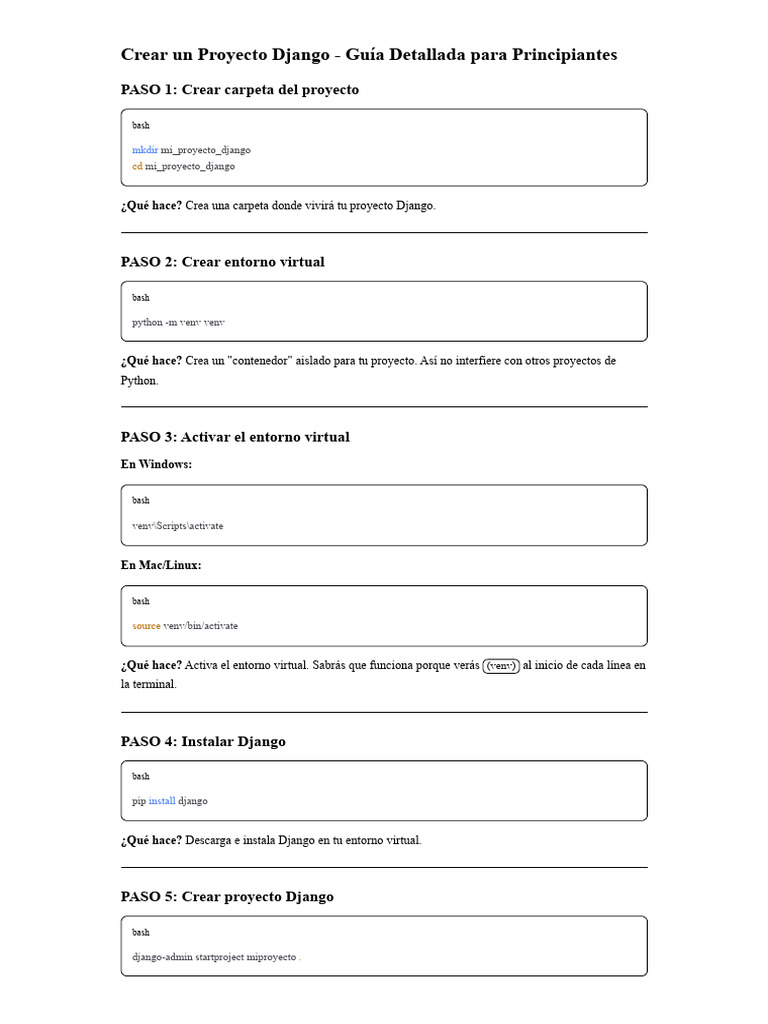Click the source venv/bin/activate command

point(185,626)
